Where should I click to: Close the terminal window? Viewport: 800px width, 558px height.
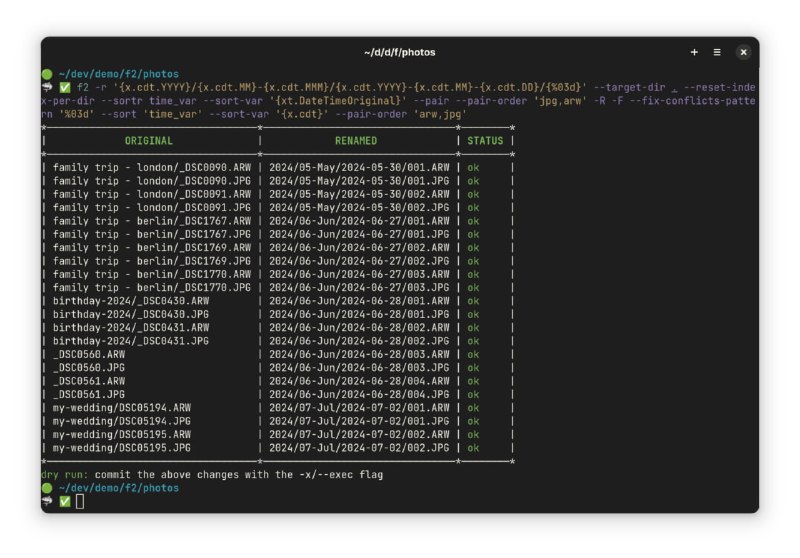[743, 52]
